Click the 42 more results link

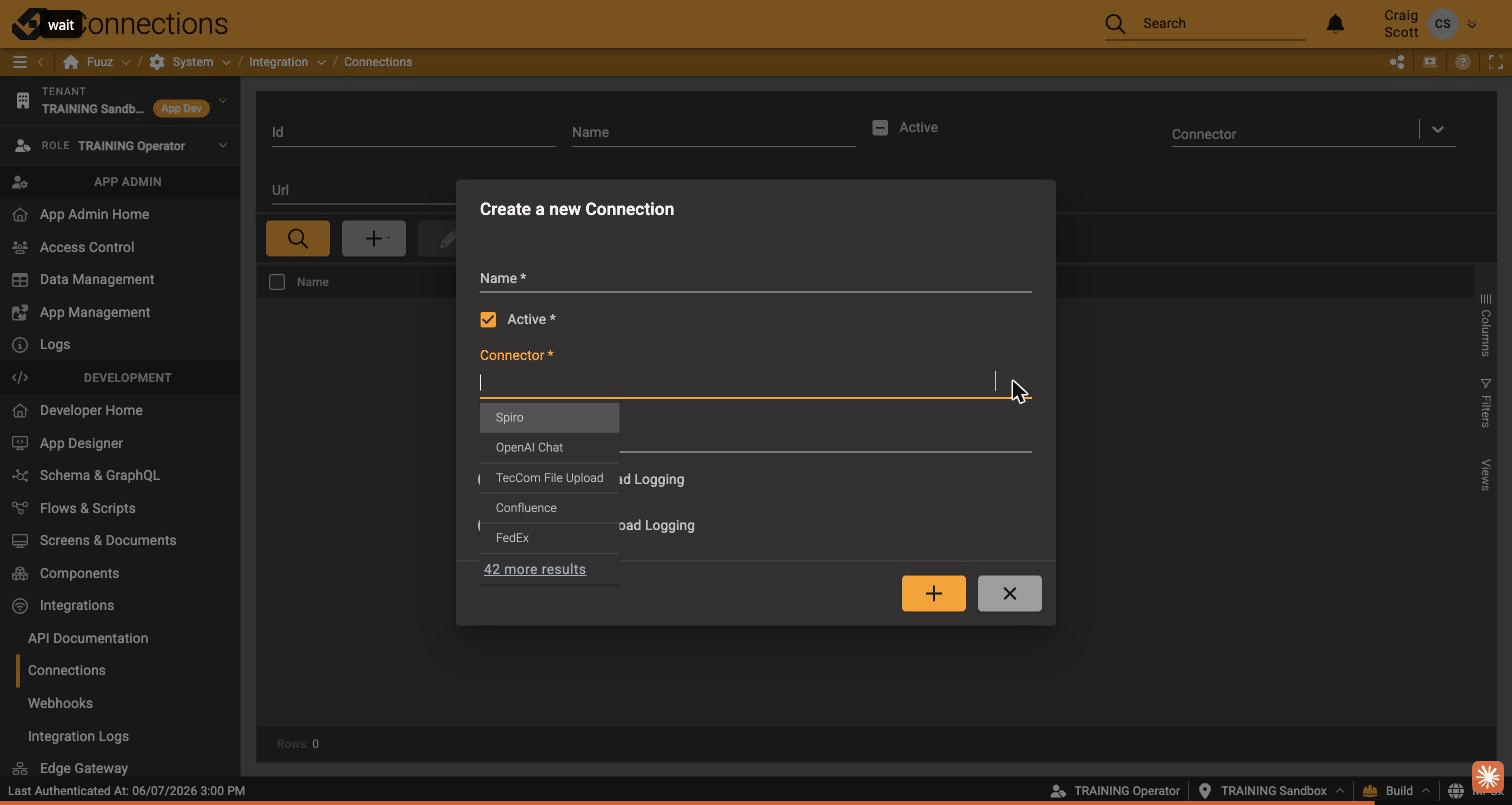pyautogui.click(x=535, y=569)
